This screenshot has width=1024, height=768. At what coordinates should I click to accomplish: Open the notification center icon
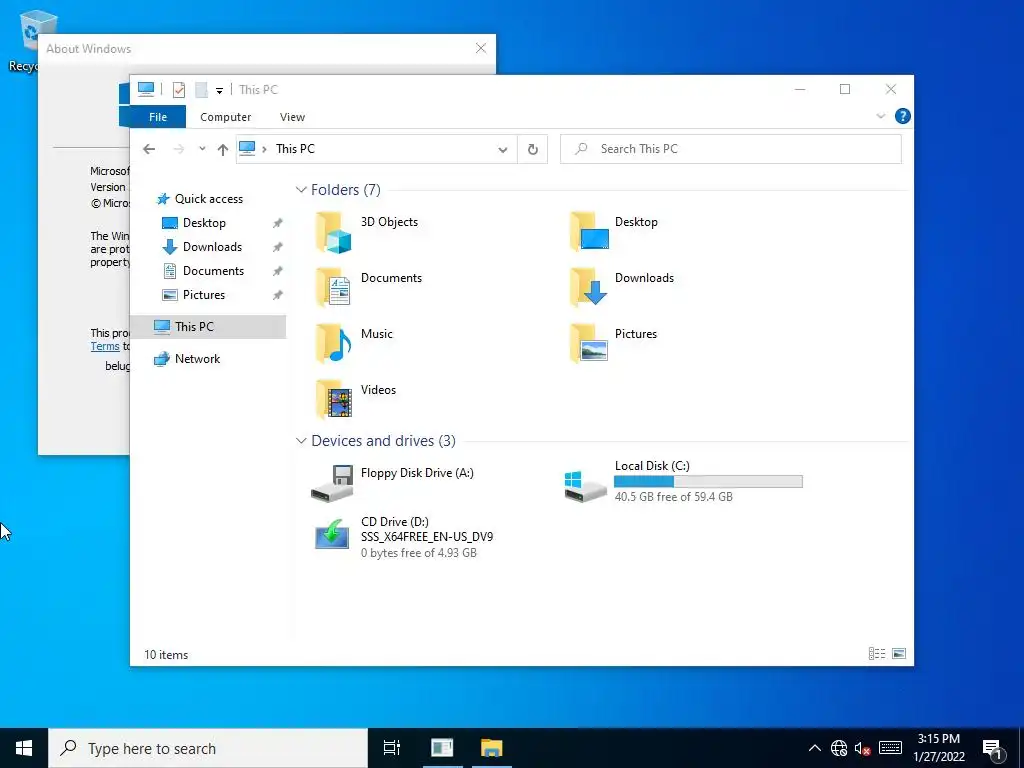click(x=993, y=749)
